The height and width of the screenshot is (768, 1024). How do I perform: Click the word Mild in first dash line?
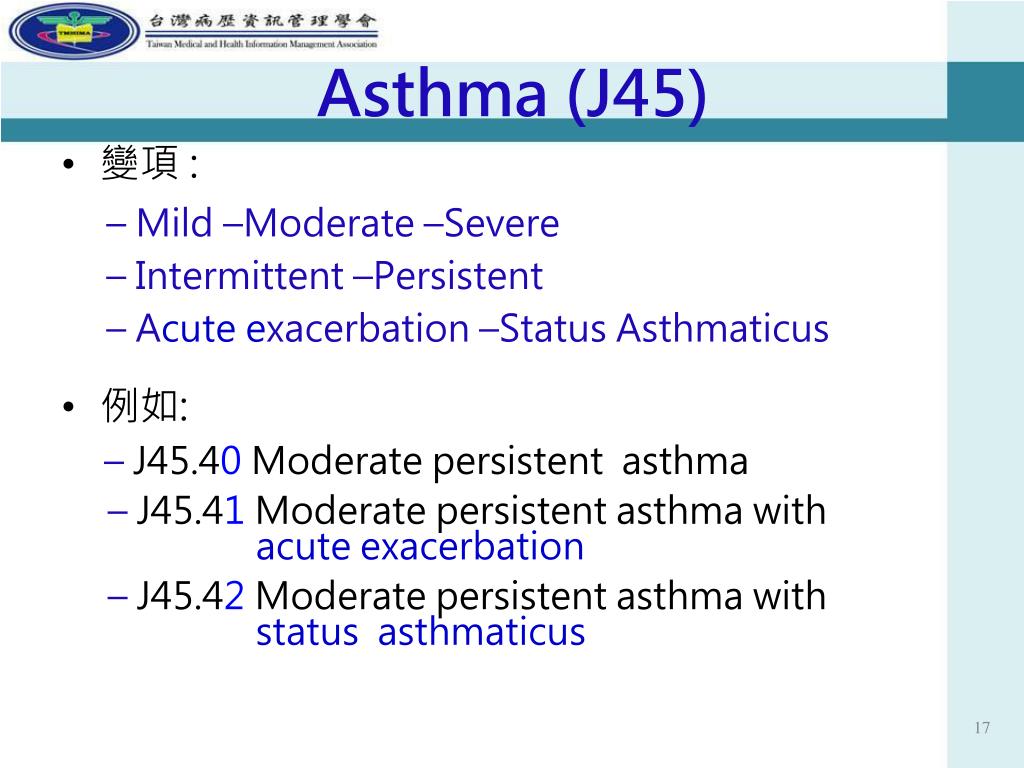(x=174, y=223)
